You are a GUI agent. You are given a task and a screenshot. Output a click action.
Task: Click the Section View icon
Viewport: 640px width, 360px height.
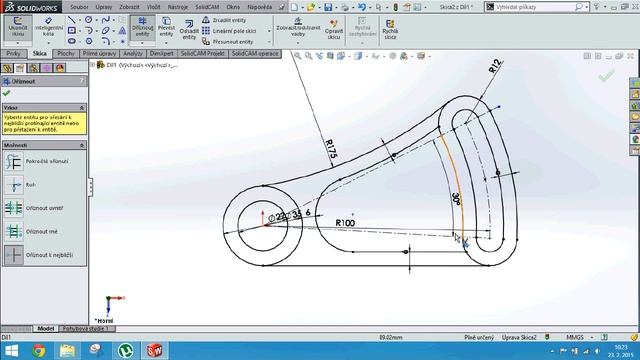[330, 56]
